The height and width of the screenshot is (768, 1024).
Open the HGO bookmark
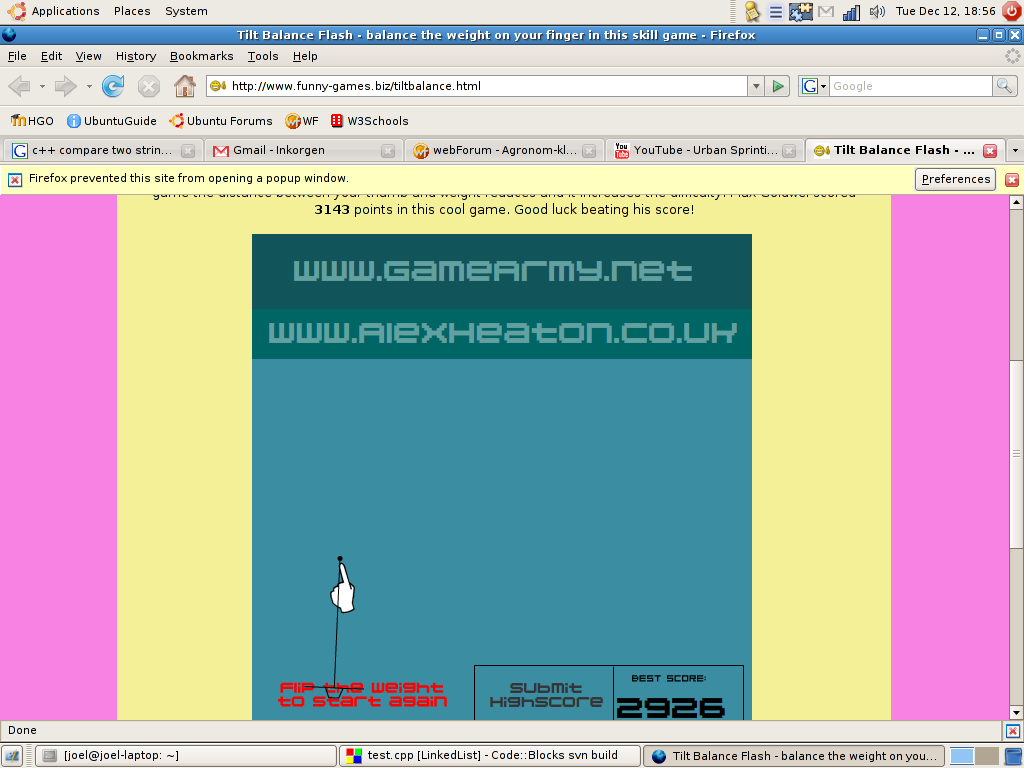tap(32, 121)
